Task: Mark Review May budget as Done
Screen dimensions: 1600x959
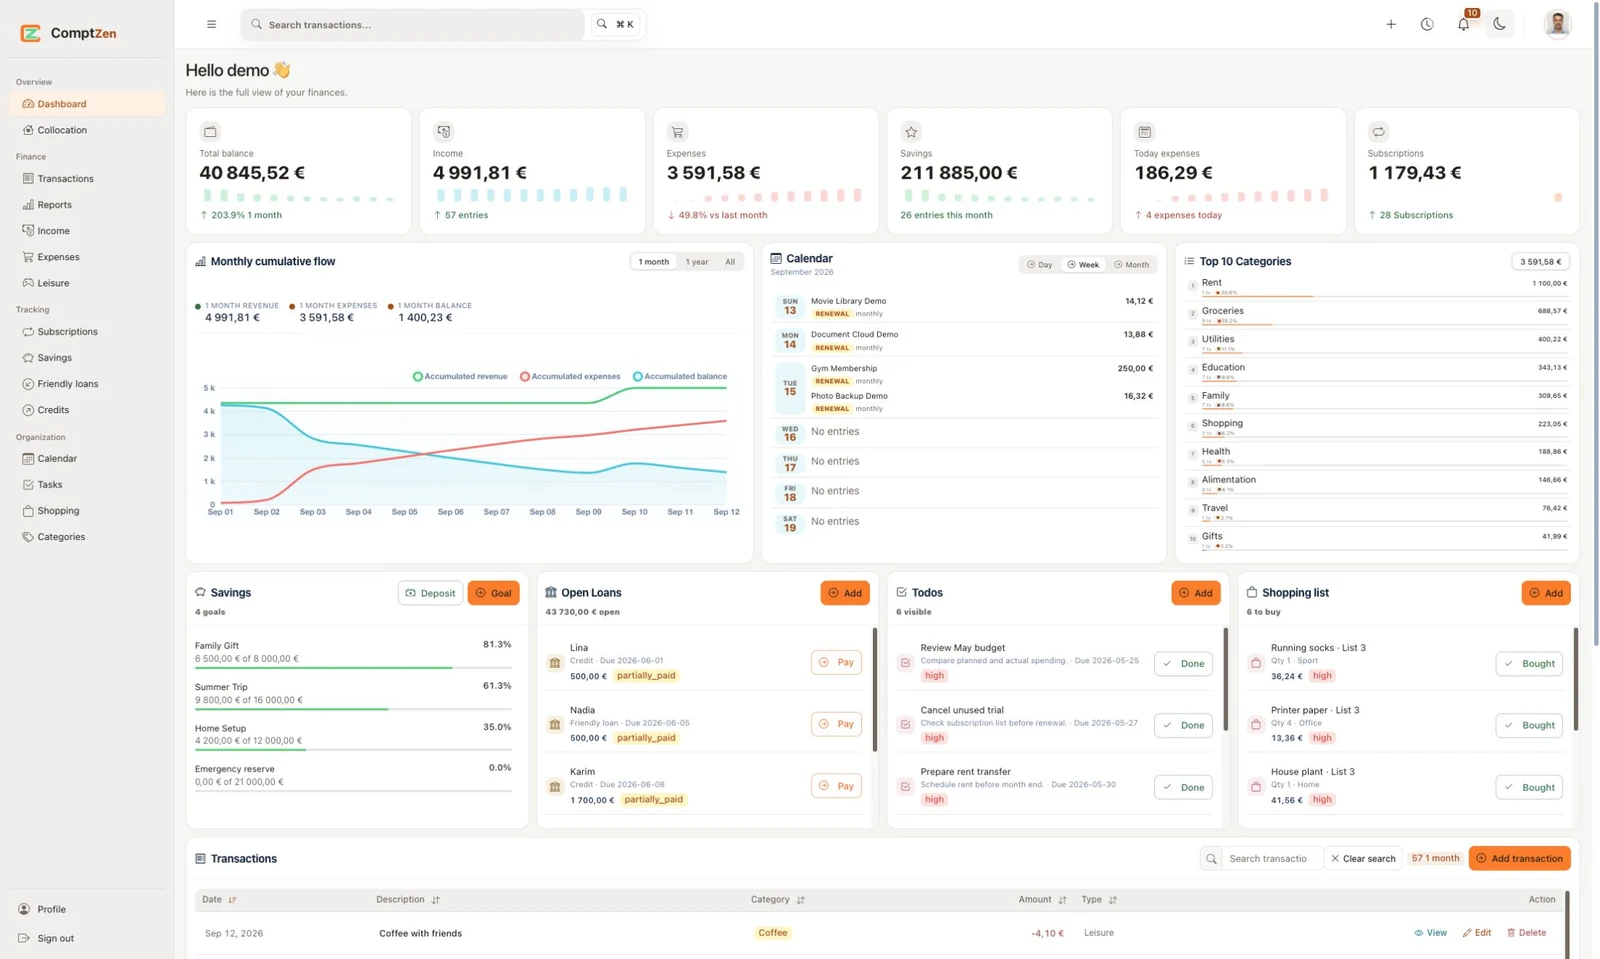Action: (x=1183, y=663)
